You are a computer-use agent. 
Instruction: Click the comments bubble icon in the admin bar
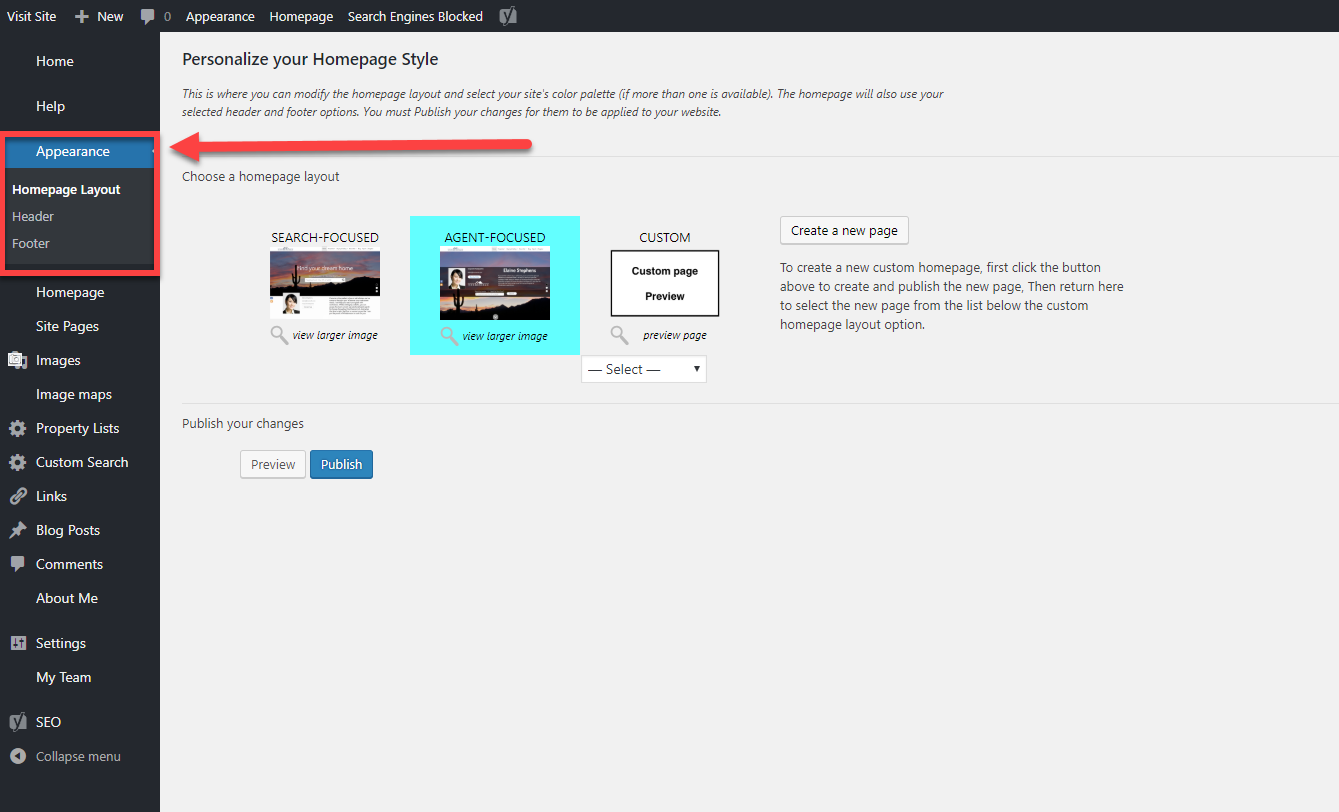pyautogui.click(x=148, y=16)
